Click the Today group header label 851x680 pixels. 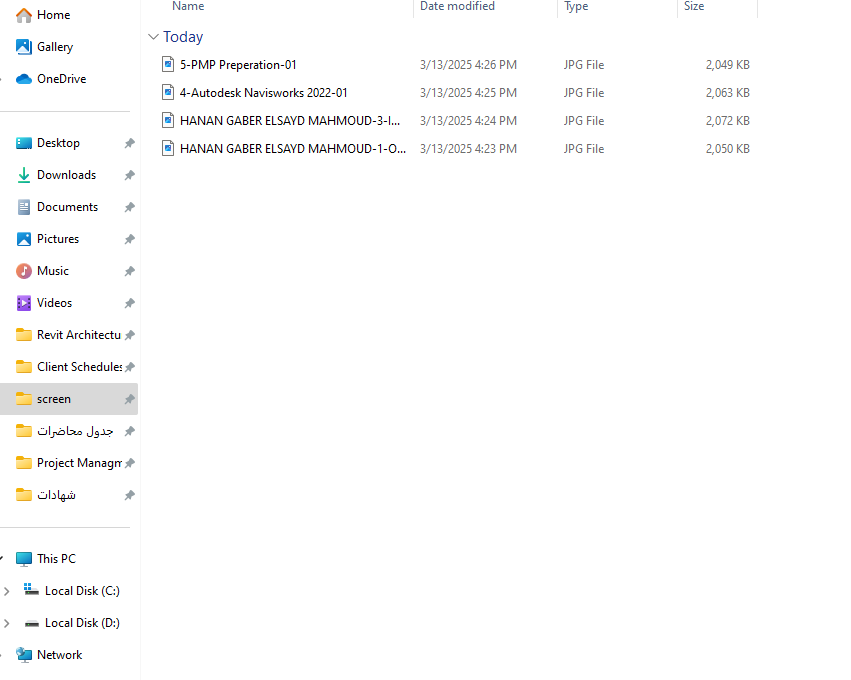[x=183, y=37]
